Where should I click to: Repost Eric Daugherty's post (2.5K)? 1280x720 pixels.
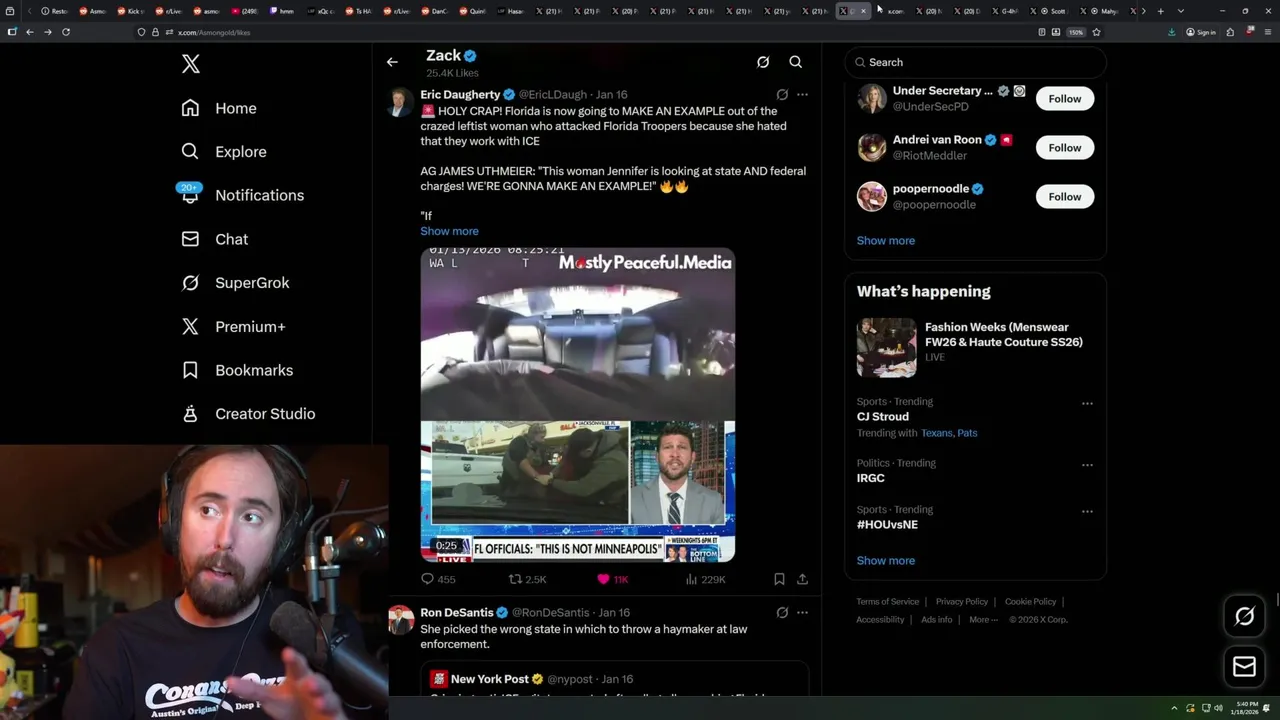[x=527, y=579]
